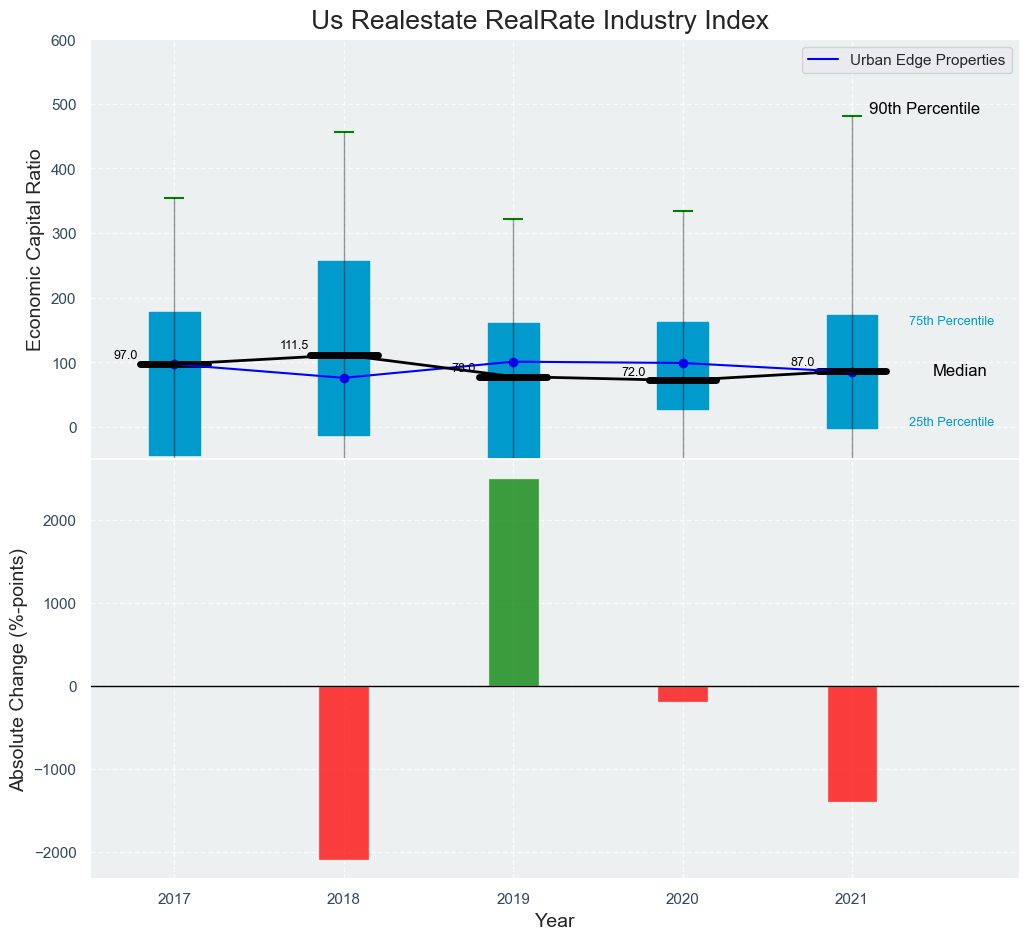1029x940 pixels.
Task: Click the small red 2020 change bar
Action: point(682,694)
